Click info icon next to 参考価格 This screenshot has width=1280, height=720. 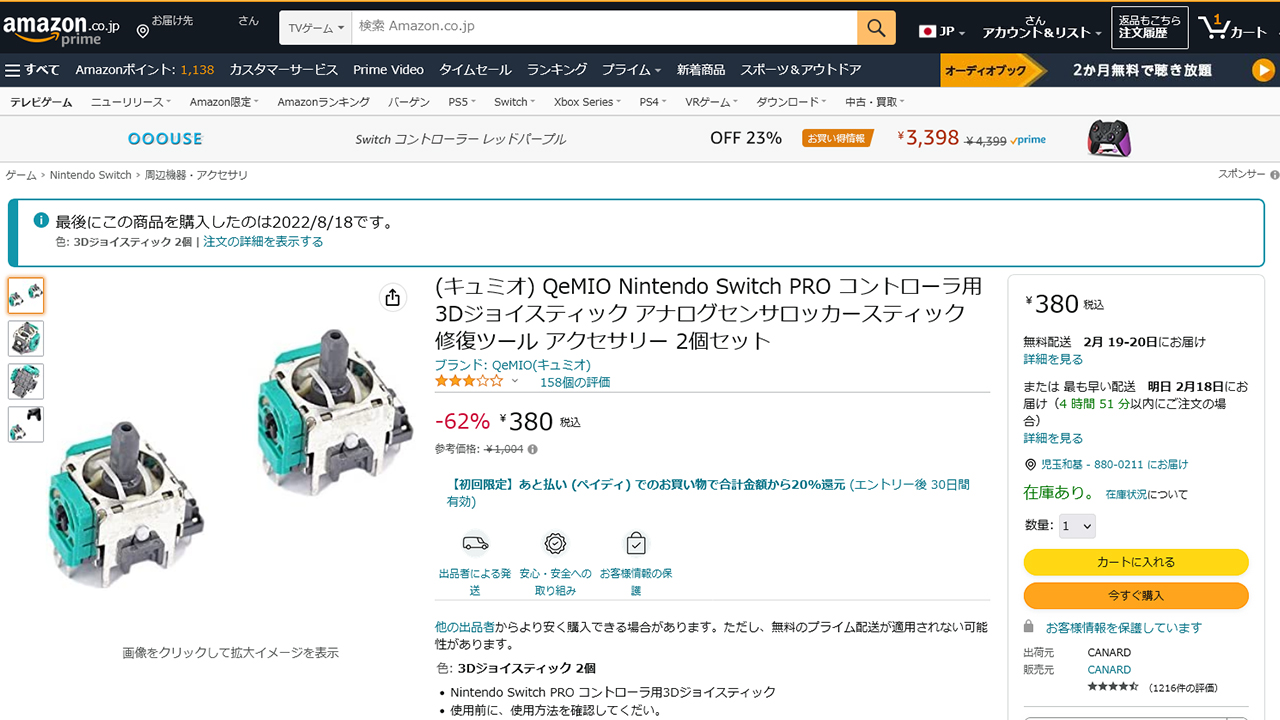coord(532,450)
